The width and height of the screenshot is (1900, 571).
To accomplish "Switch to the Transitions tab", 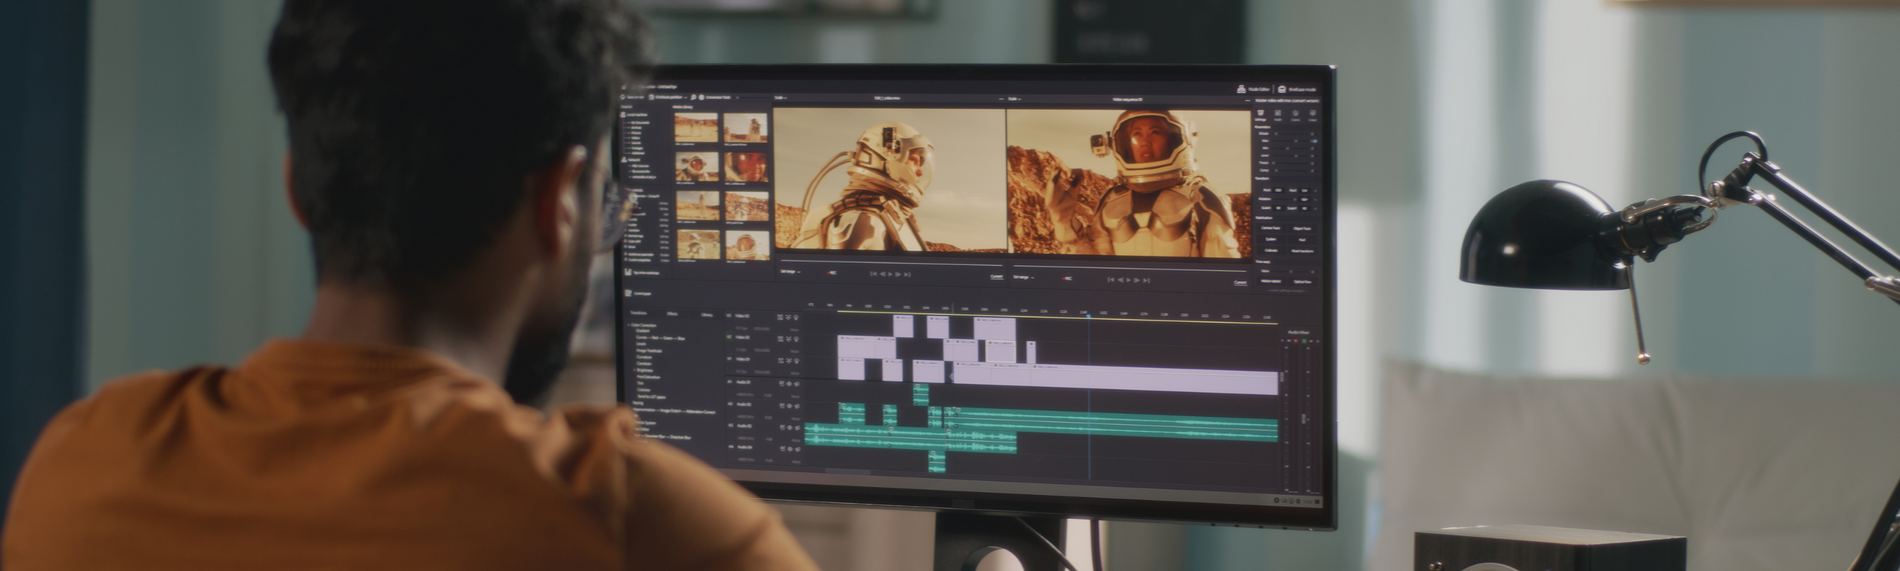I will click(x=638, y=313).
